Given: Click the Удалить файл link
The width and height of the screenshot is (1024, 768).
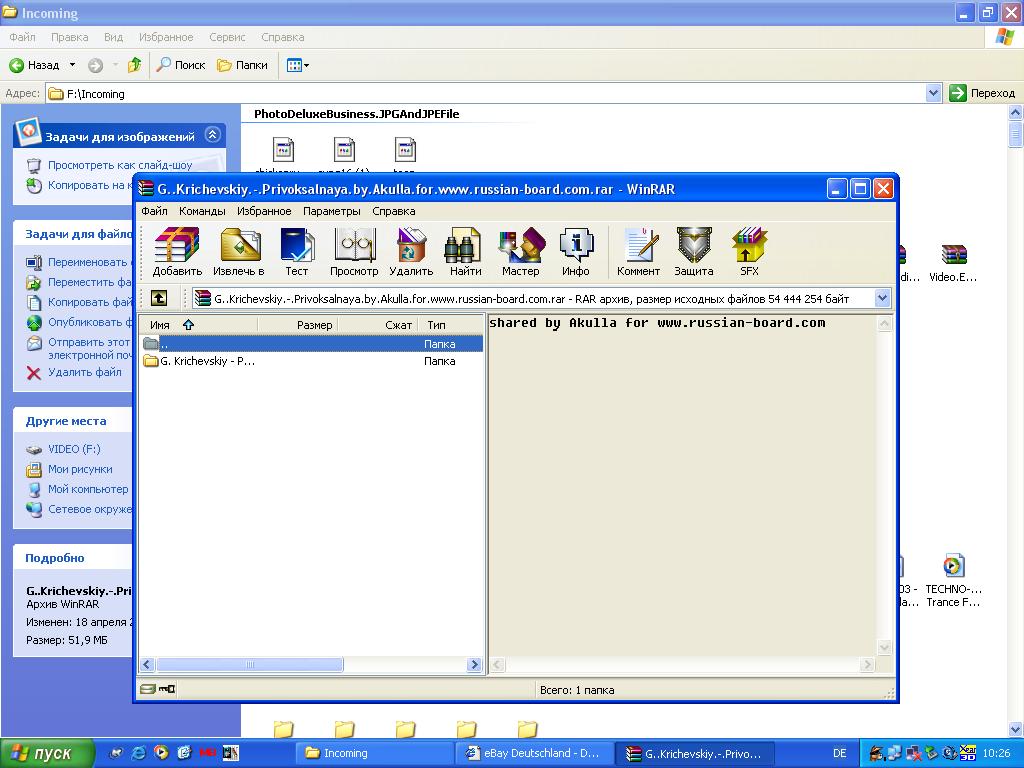Looking at the screenshot, I should (x=84, y=372).
